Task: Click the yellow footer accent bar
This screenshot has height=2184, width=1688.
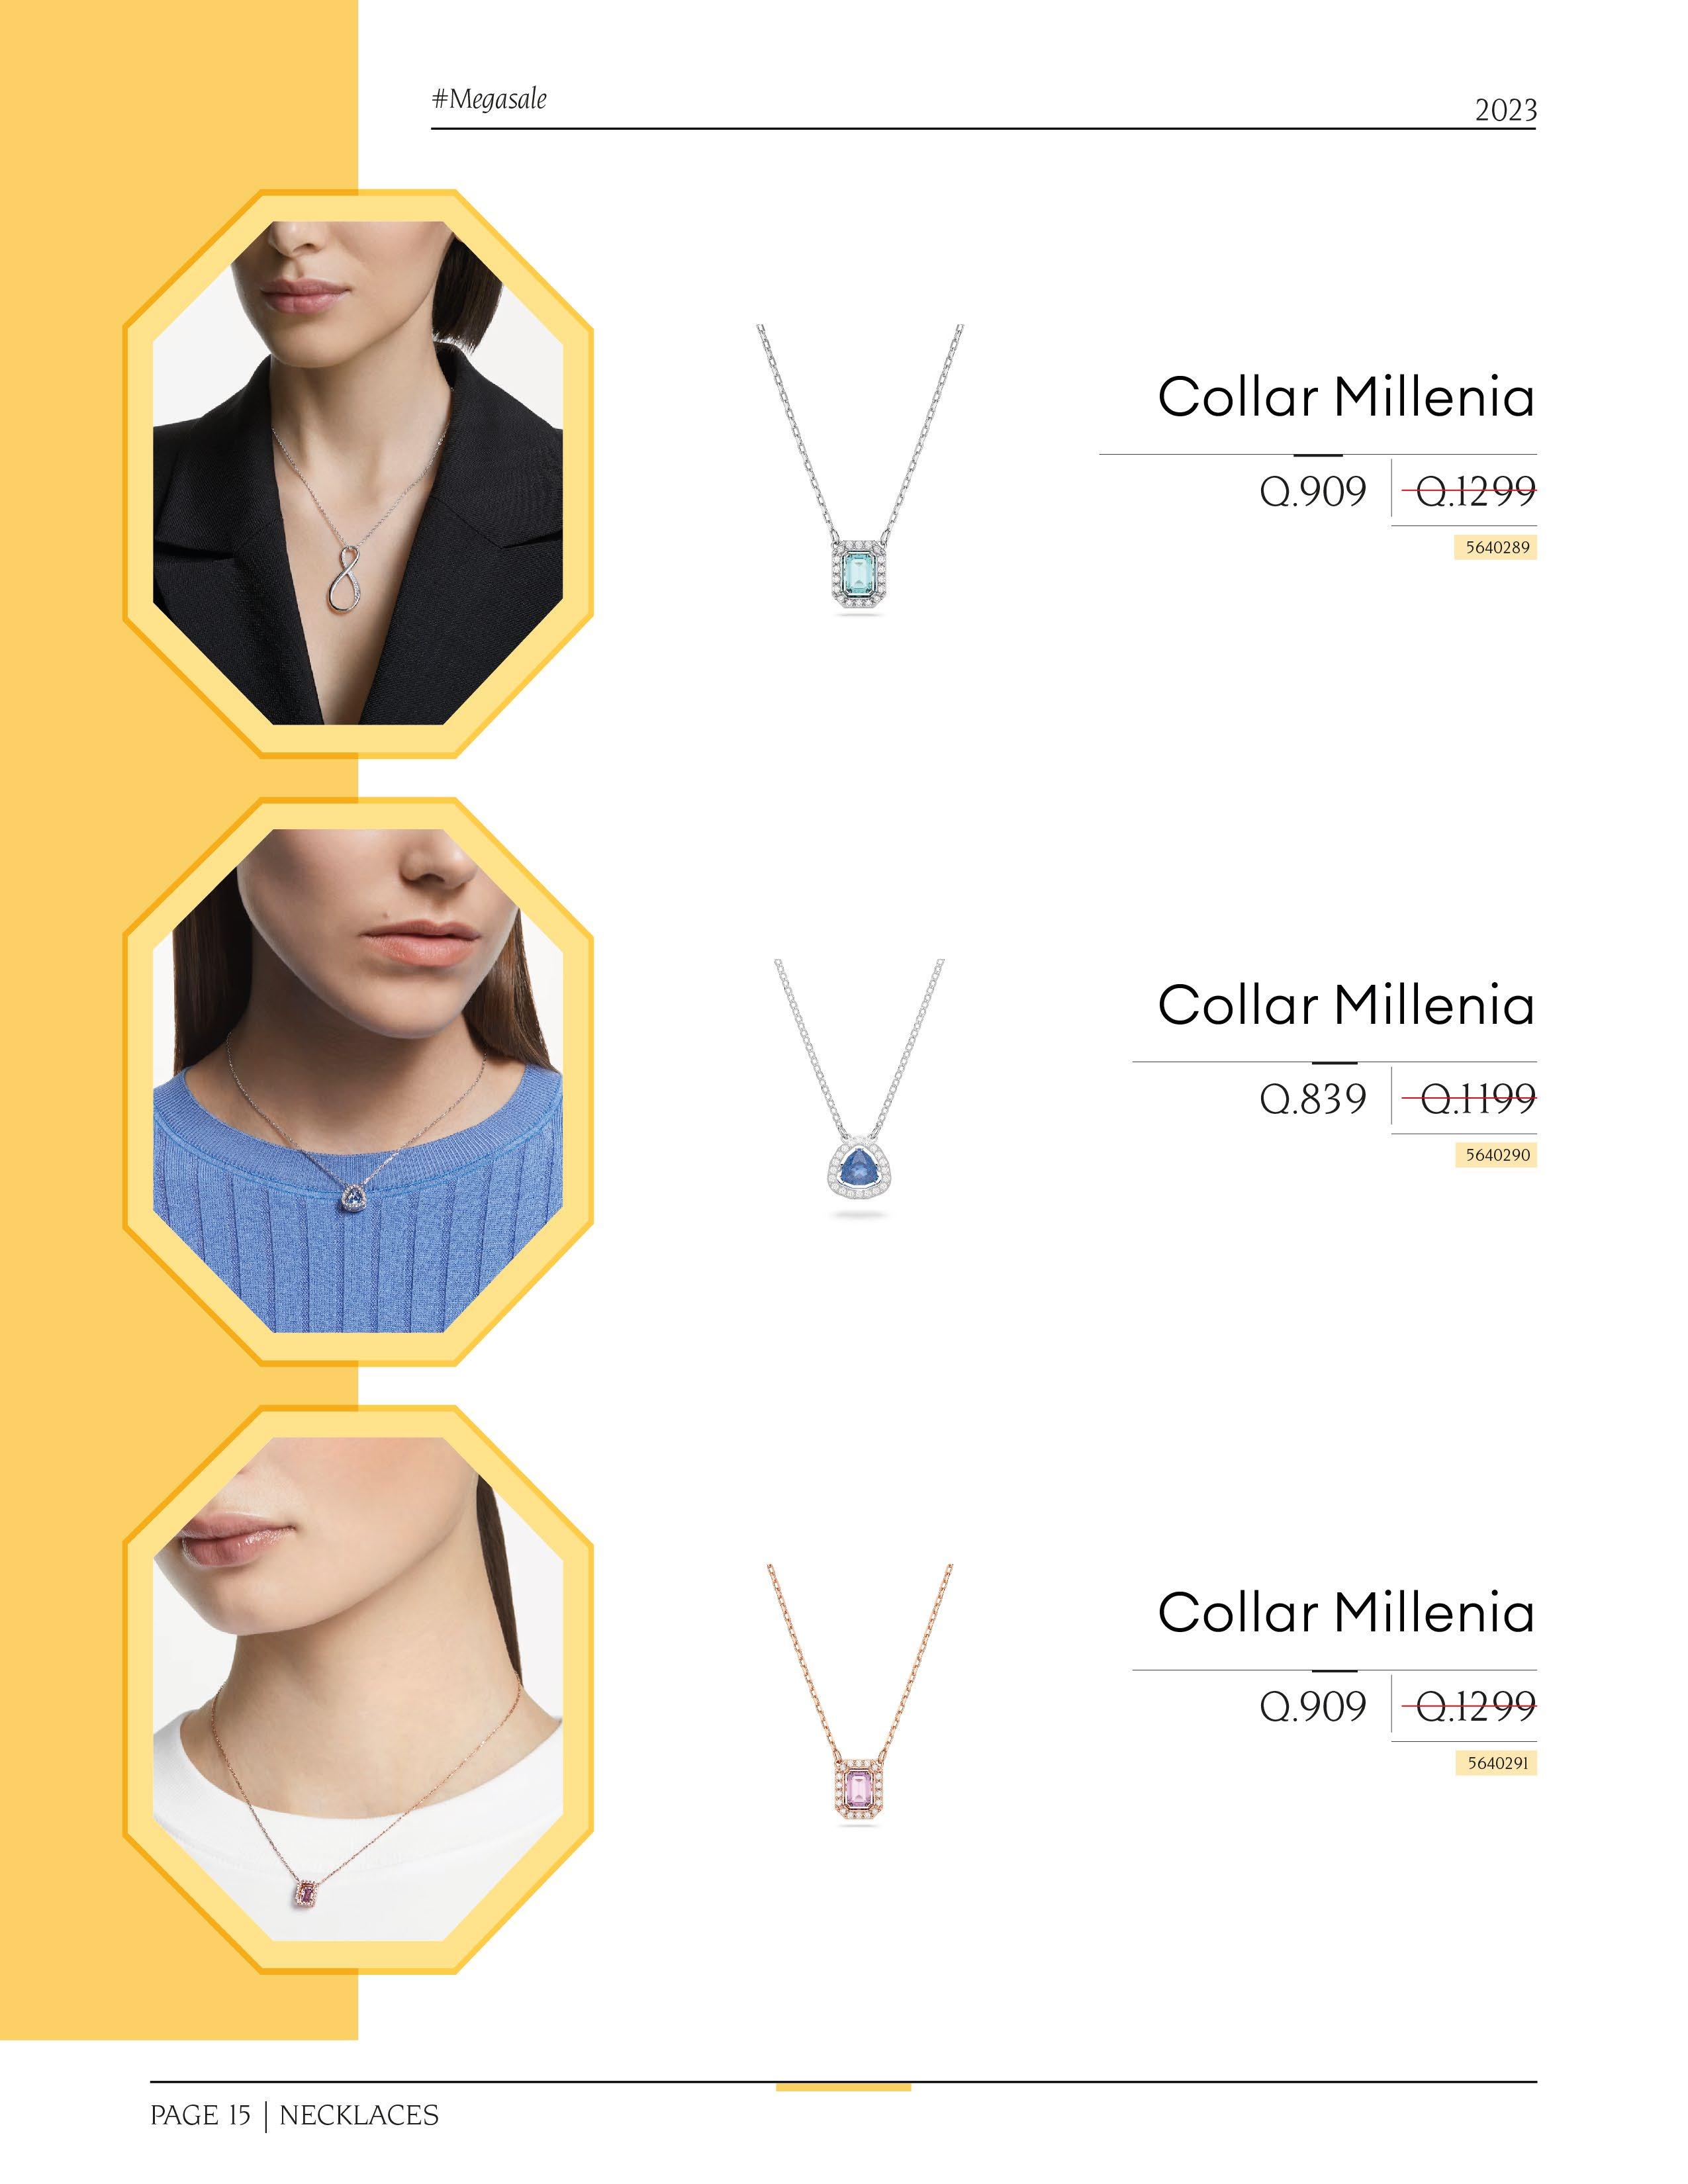Action: (x=844, y=2087)
